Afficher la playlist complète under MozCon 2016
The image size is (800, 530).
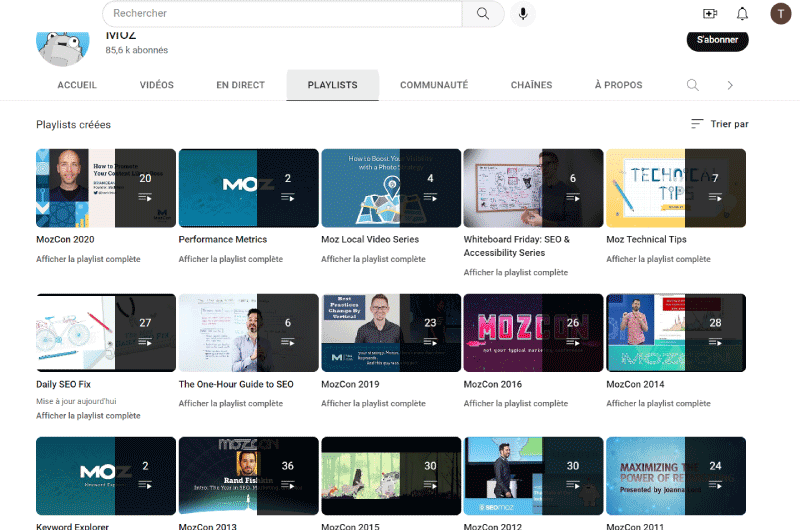tap(516, 403)
